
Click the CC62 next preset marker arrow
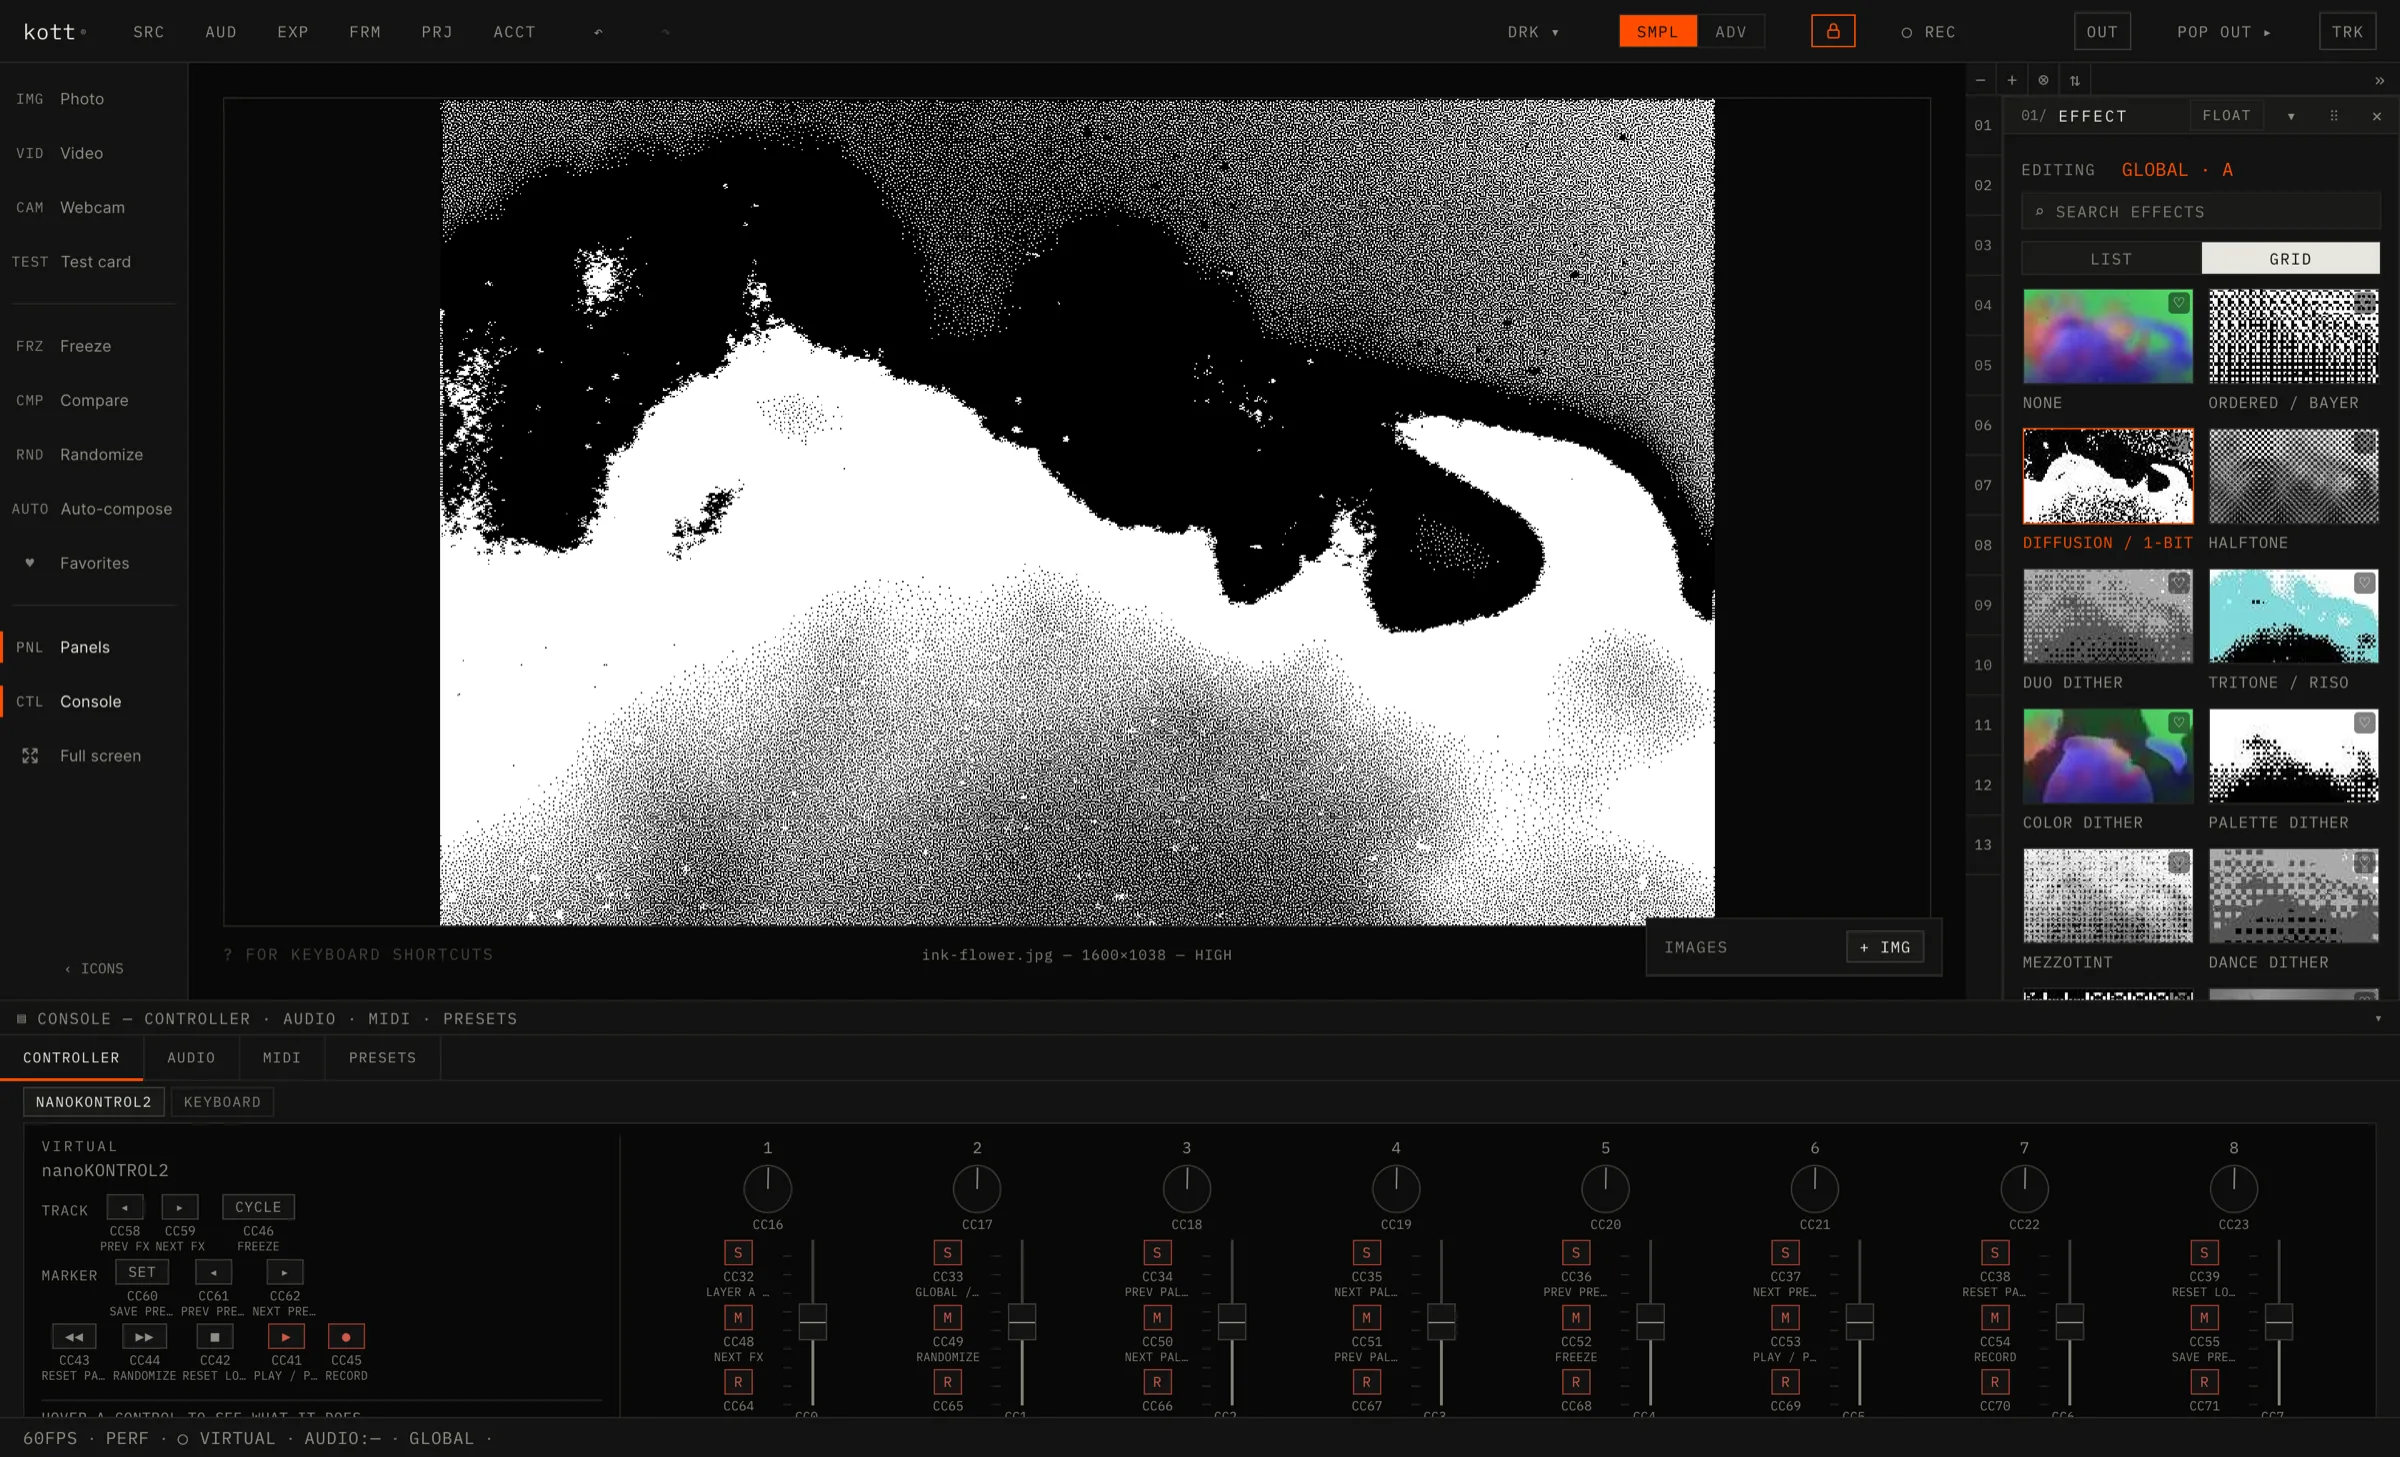click(x=285, y=1272)
